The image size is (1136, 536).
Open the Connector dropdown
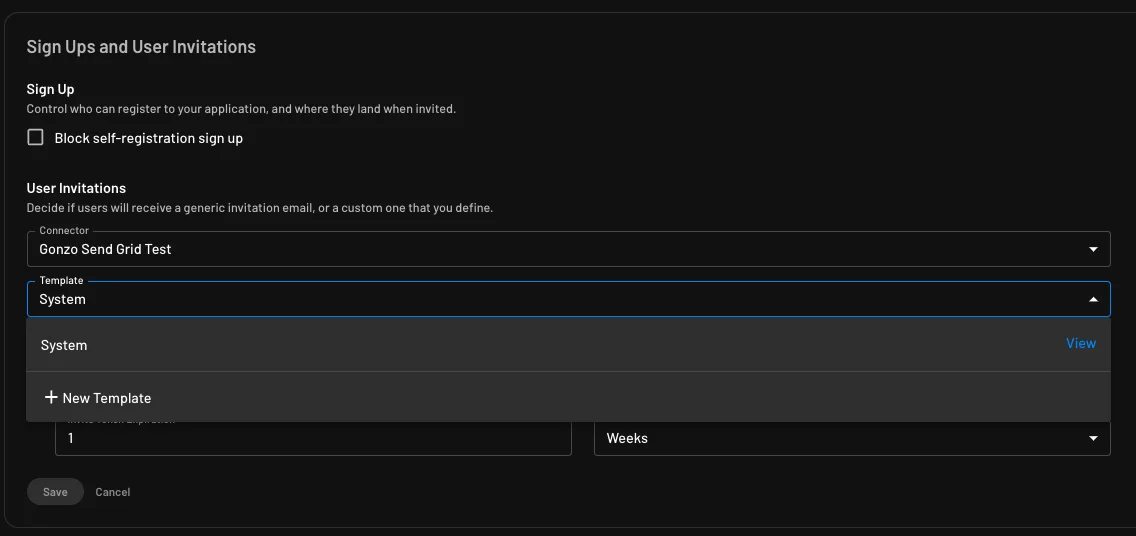coord(569,249)
